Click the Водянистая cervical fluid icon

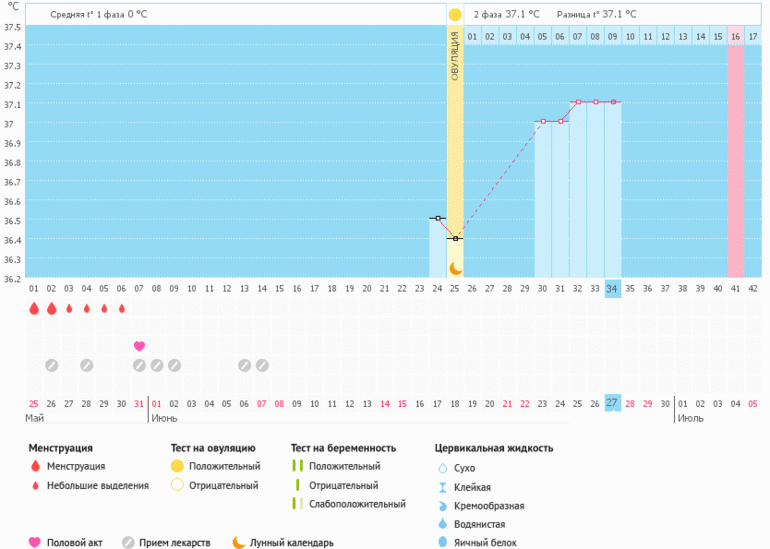pos(442,523)
